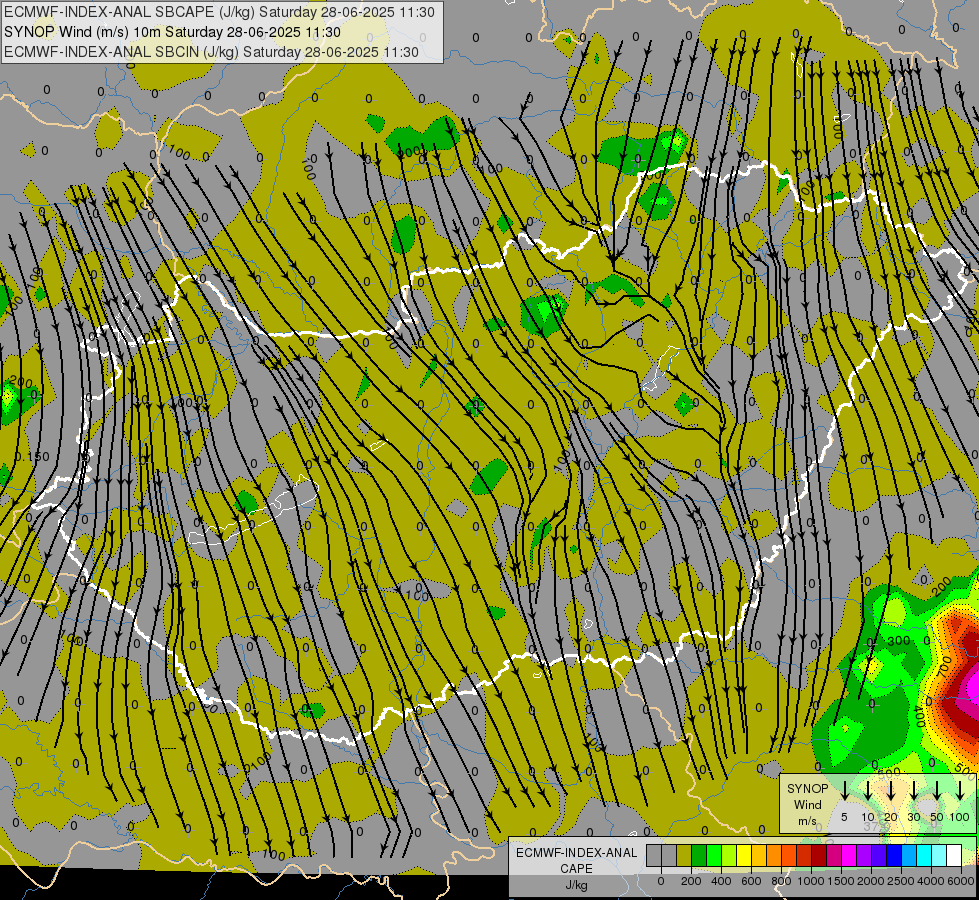Click the 400 tick label on CAPE scale
Image resolution: width=979 pixels, height=900 pixels.
tap(721, 881)
